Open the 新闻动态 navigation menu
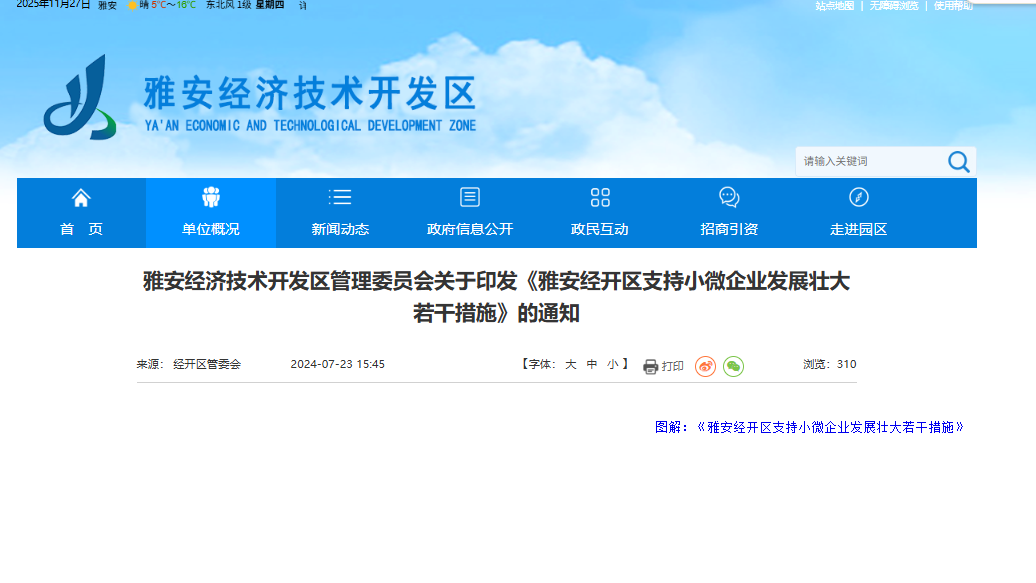The image size is (1036, 583). (339, 228)
